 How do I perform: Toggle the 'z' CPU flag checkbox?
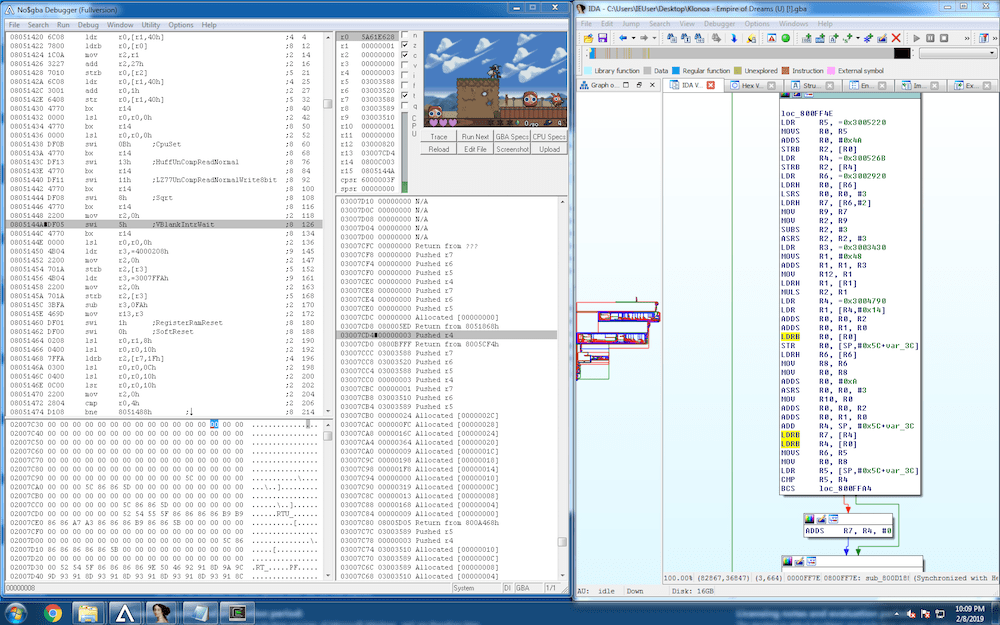[x=404, y=45]
